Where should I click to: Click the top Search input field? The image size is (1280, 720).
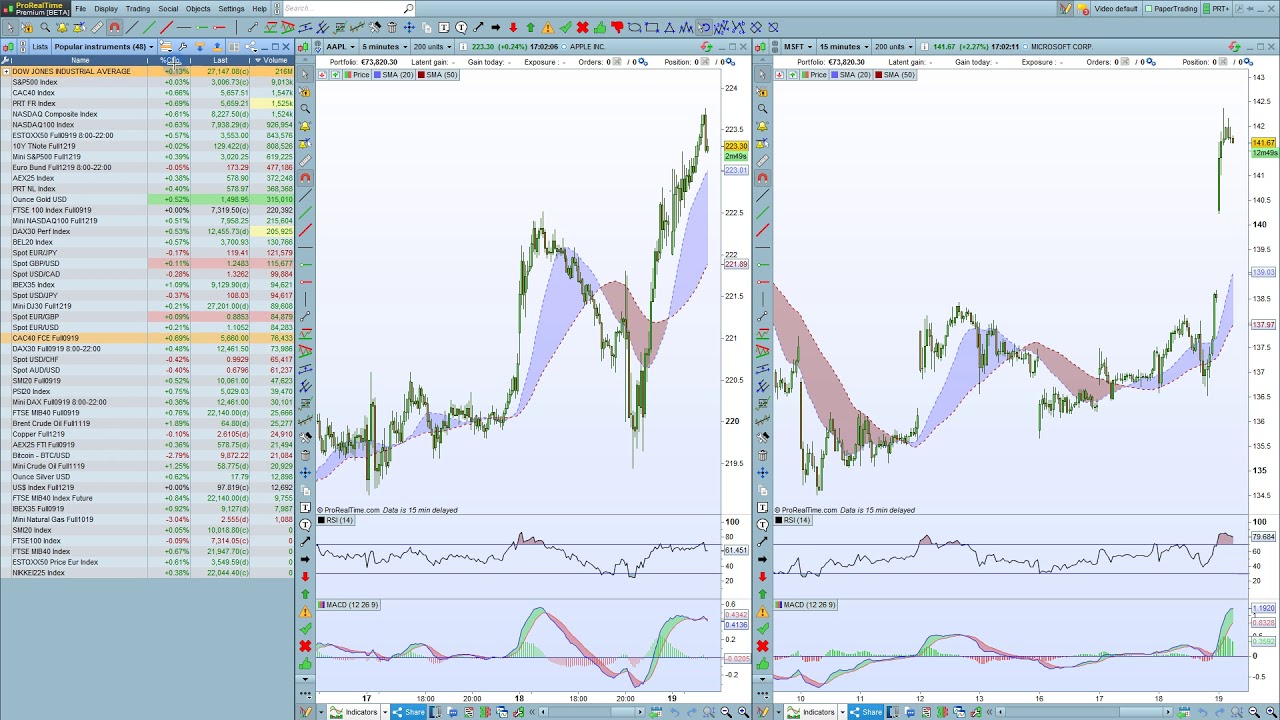346,9
